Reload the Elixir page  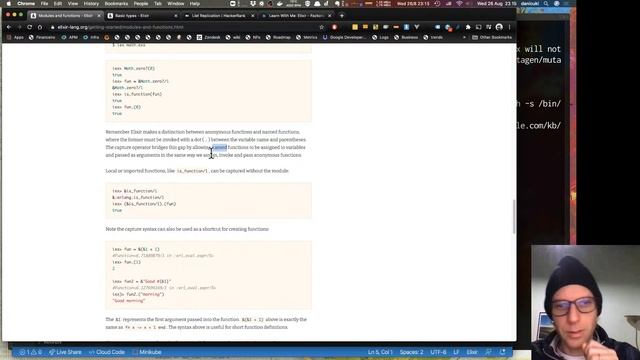coord(29,27)
